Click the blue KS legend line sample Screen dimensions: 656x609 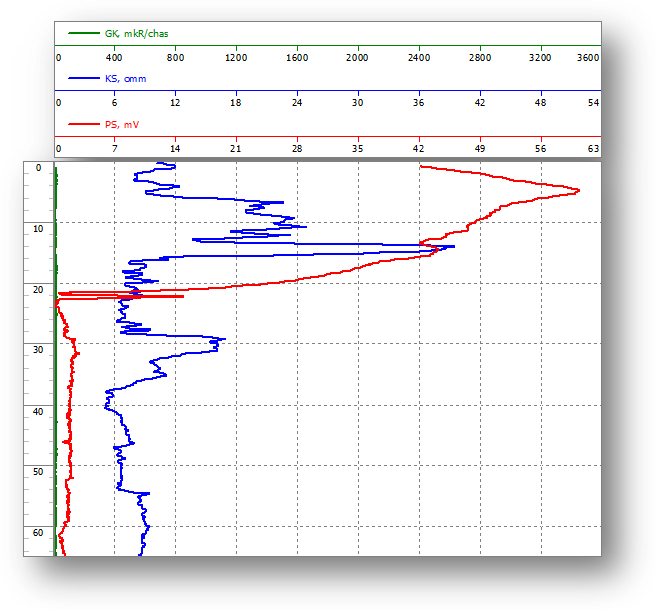click(x=84, y=78)
